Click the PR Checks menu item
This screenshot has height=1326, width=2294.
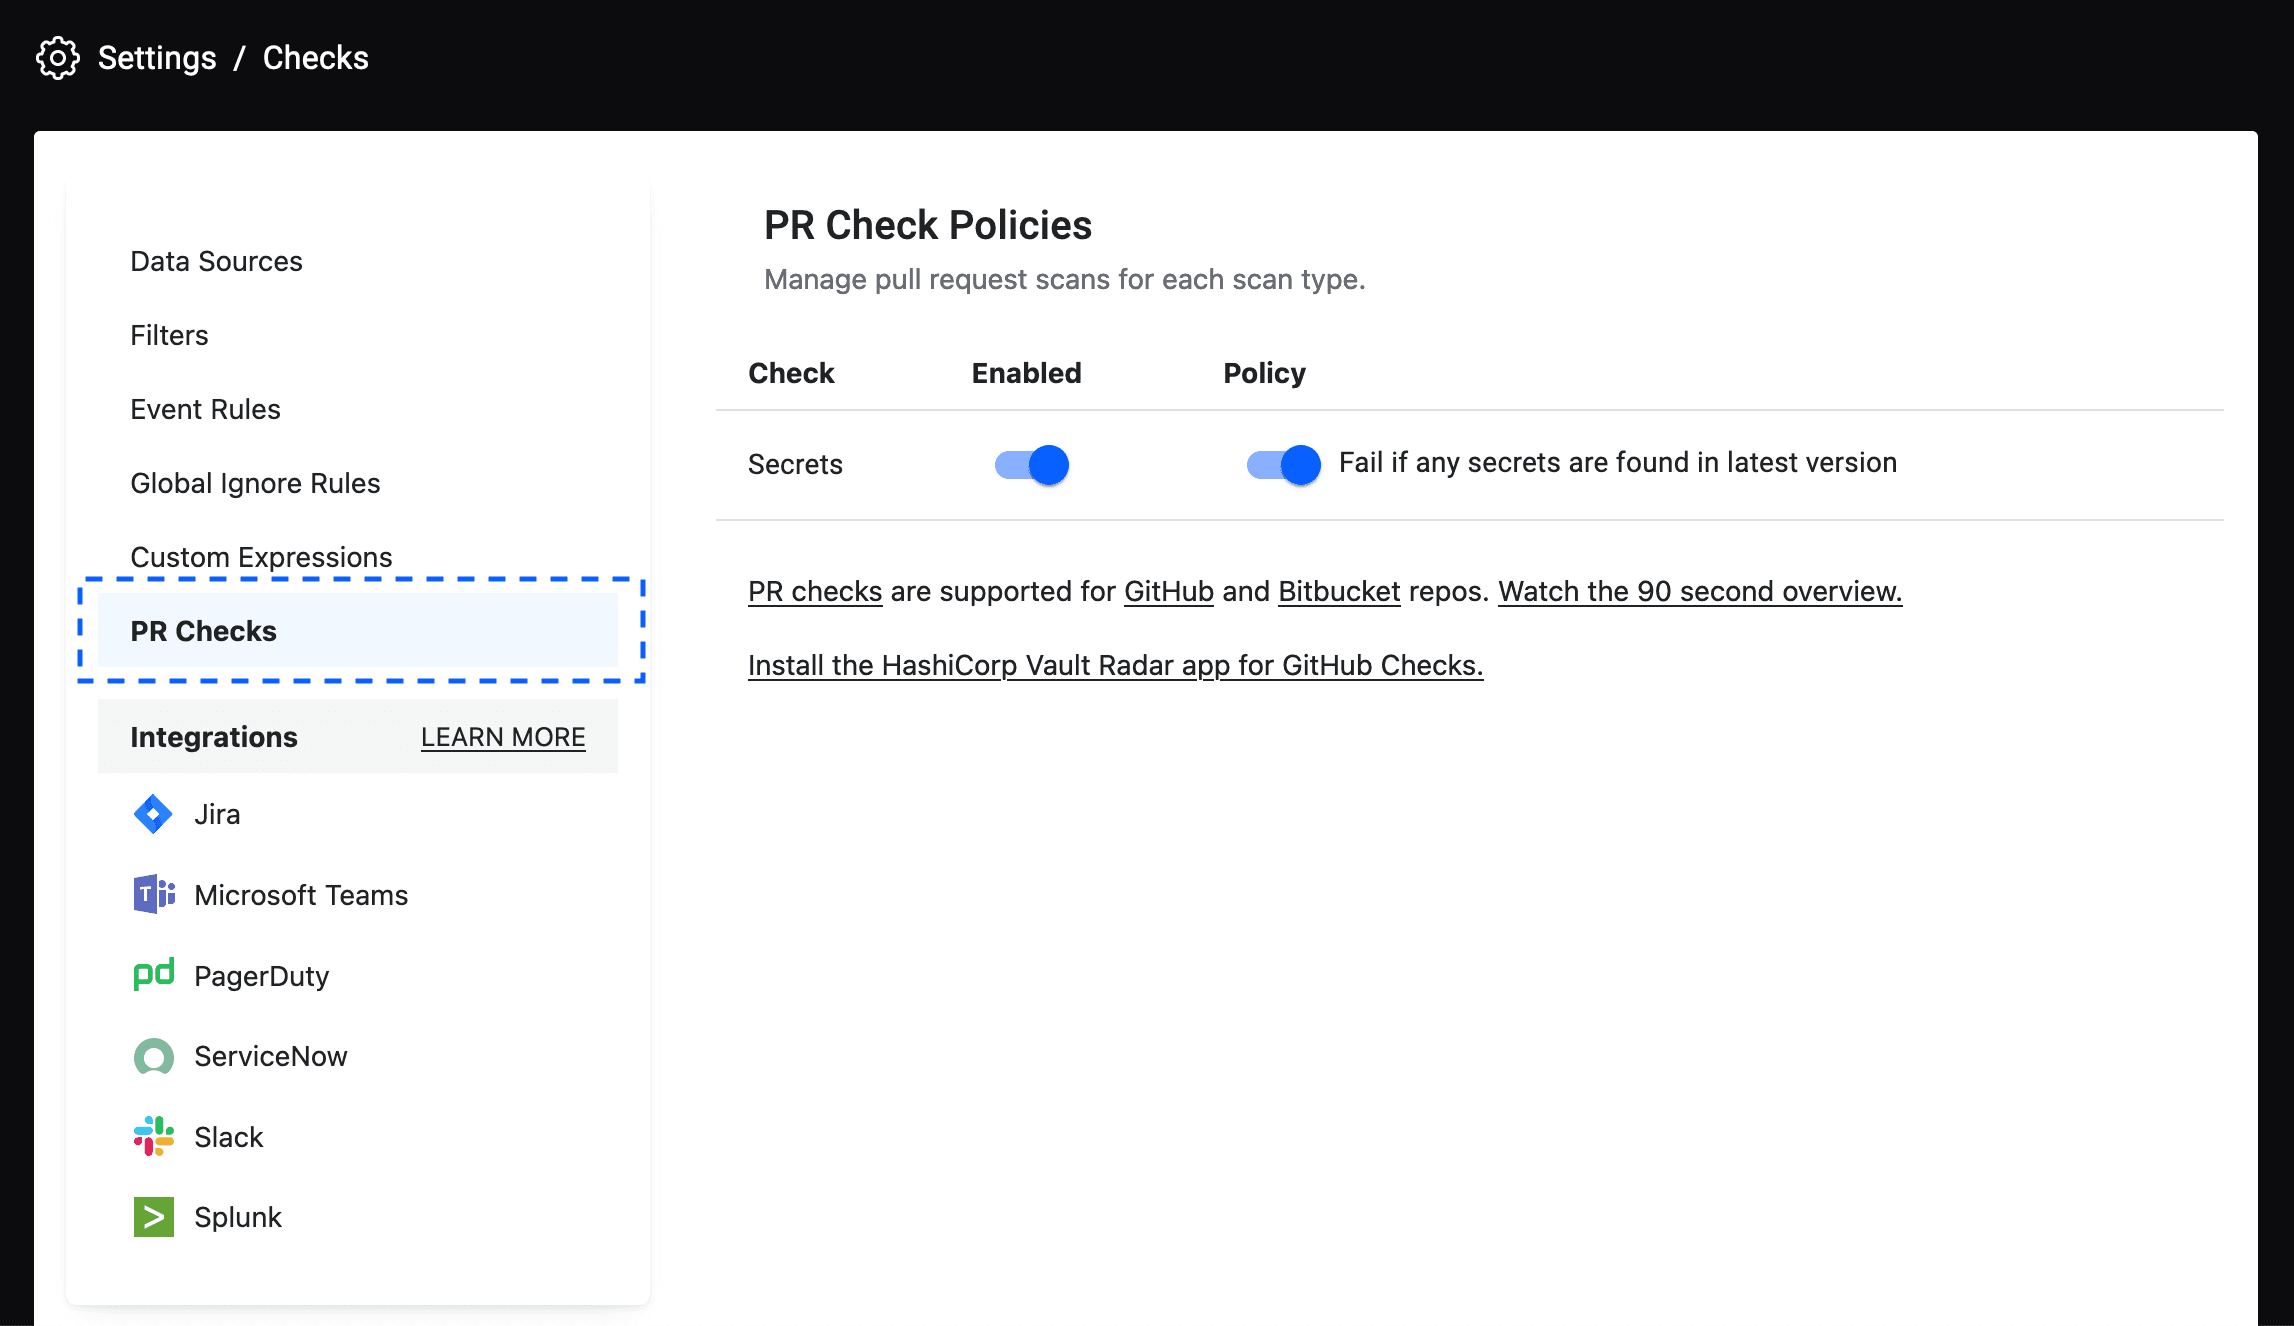[204, 630]
